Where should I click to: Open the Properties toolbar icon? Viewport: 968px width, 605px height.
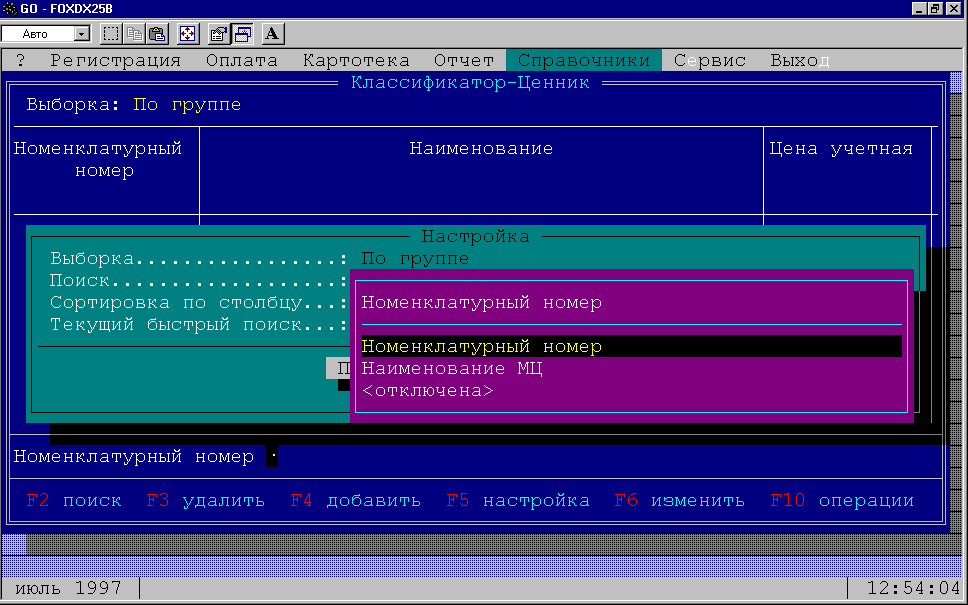(218, 33)
